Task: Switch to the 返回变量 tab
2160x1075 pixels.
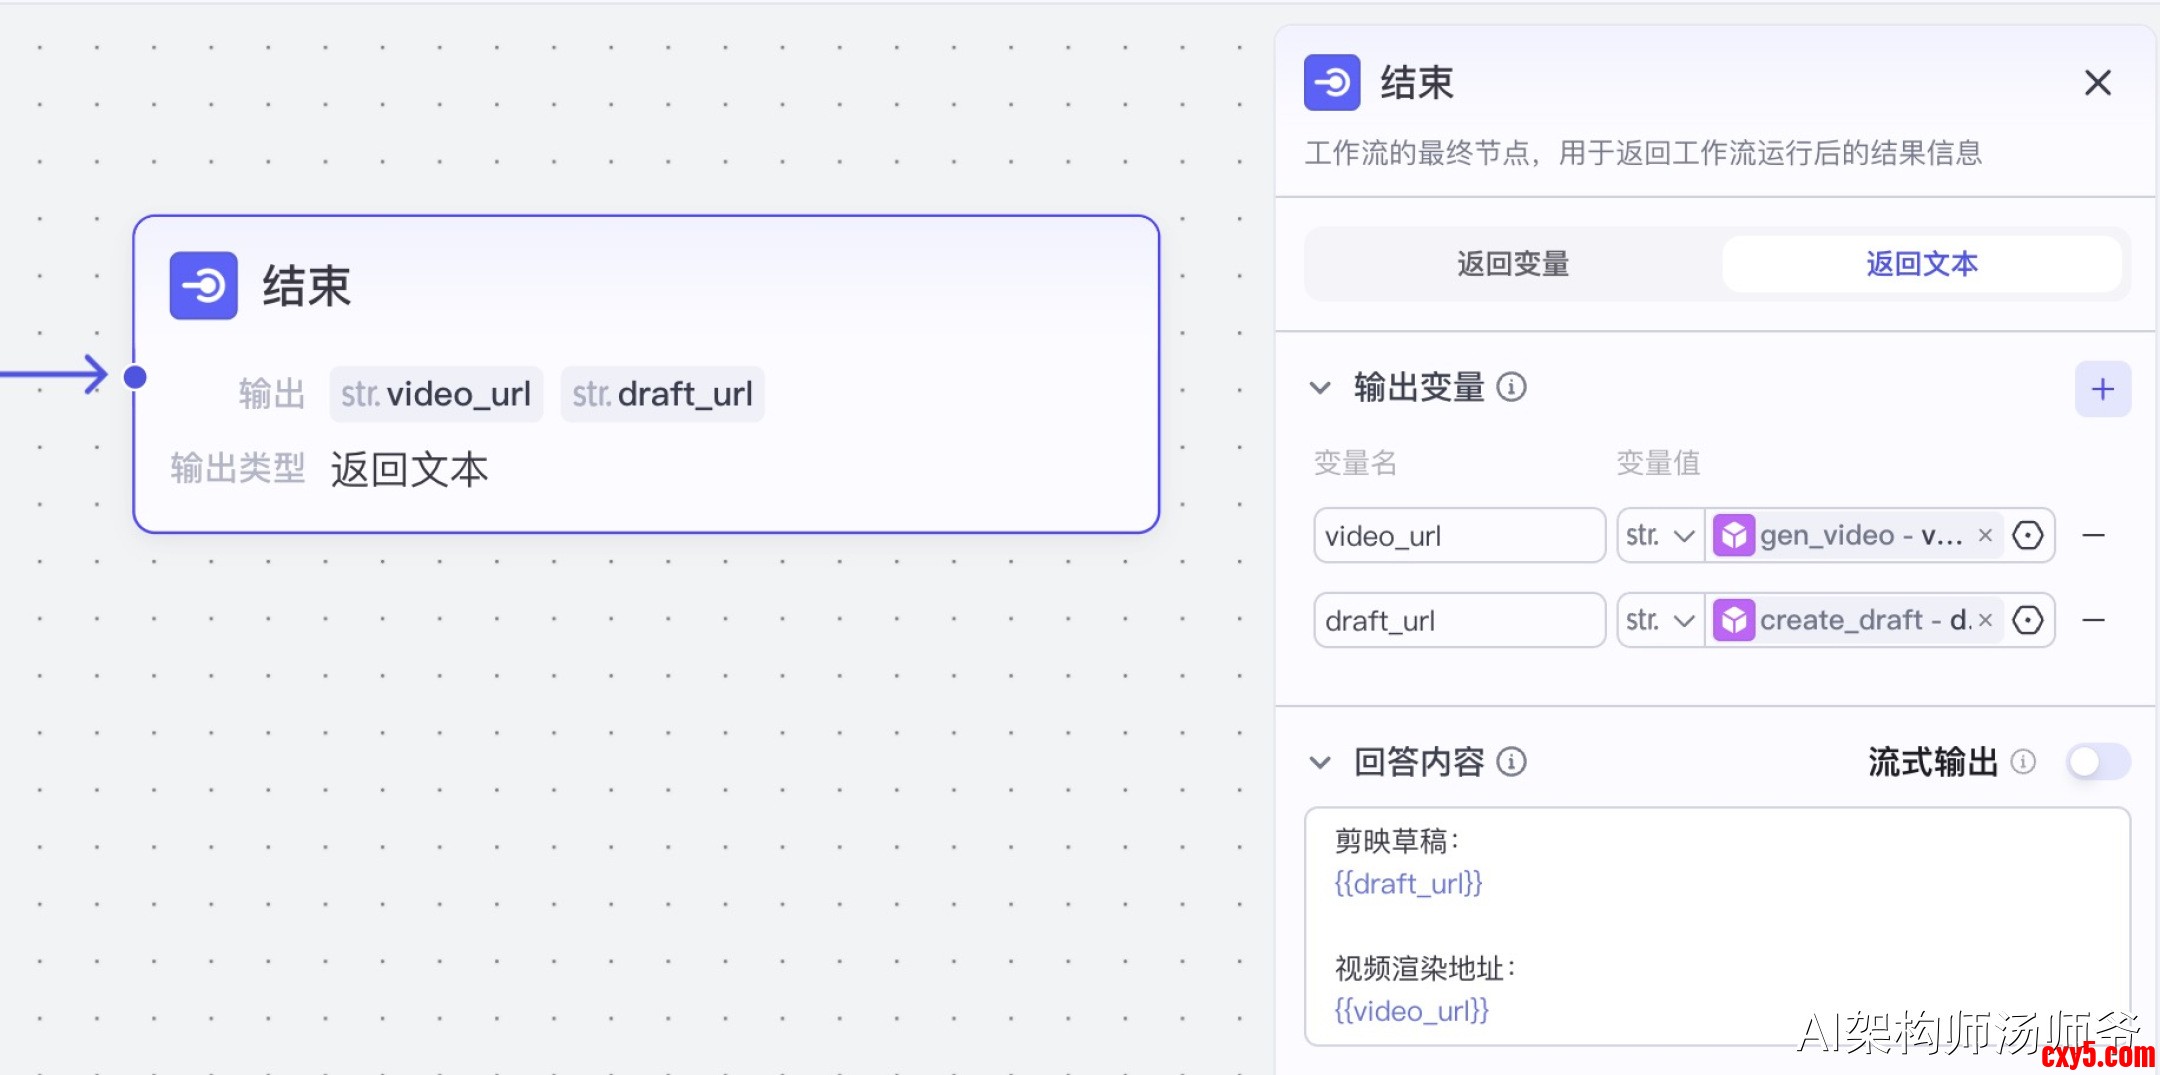Action: point(1513,264)
